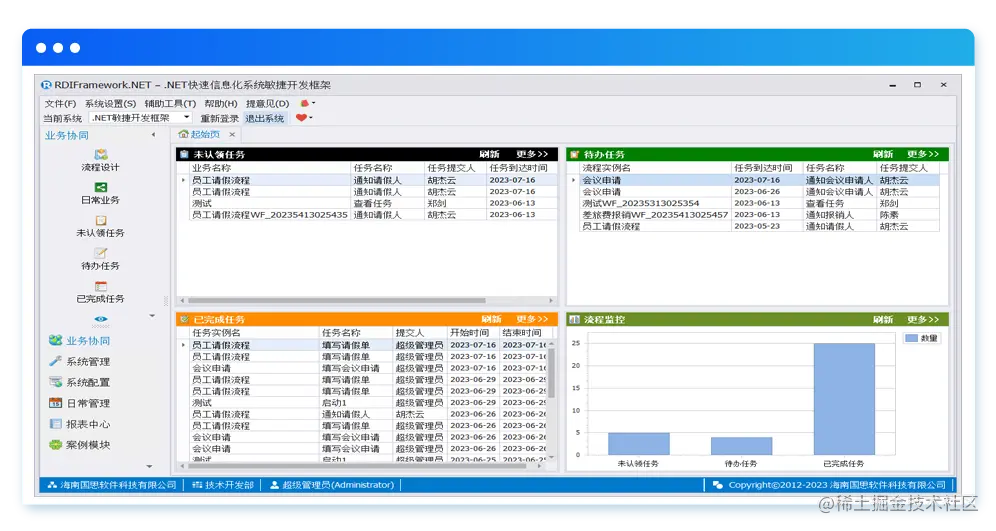Click the 未认领任务 bar in the chart
The image size is (996, 531).
coord(638,443)
